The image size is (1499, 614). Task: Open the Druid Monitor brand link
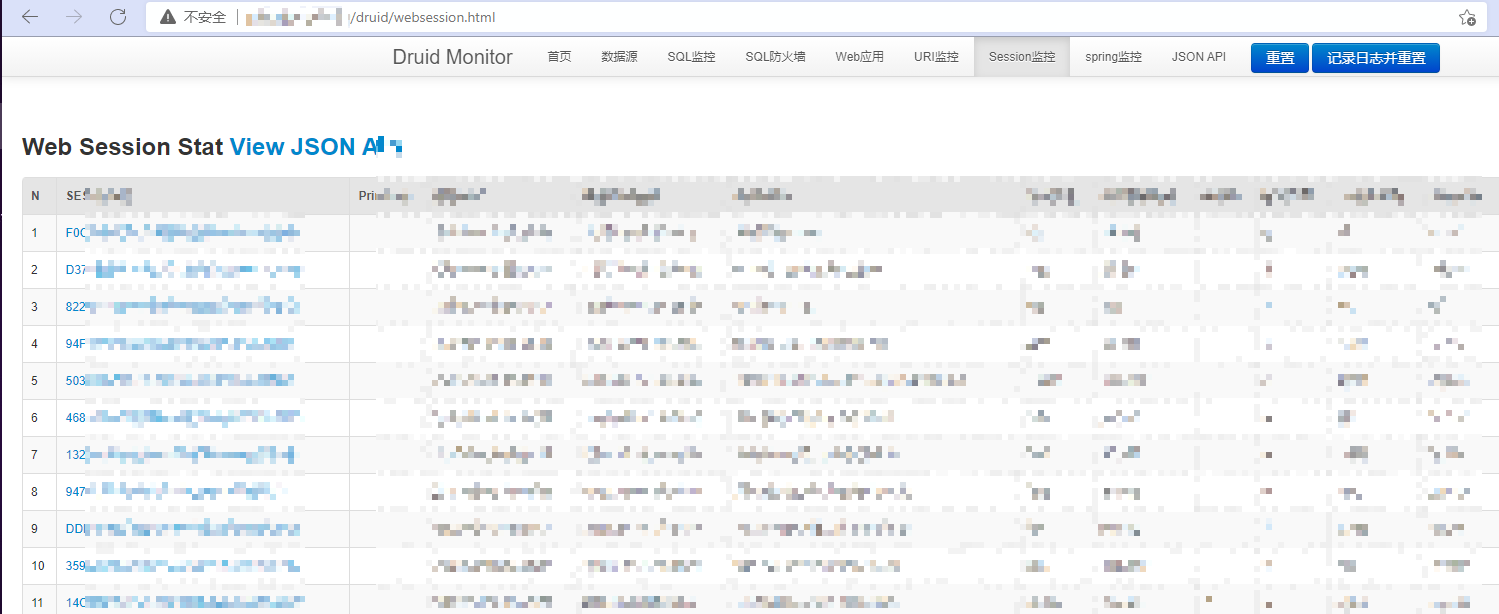(452, 57)
